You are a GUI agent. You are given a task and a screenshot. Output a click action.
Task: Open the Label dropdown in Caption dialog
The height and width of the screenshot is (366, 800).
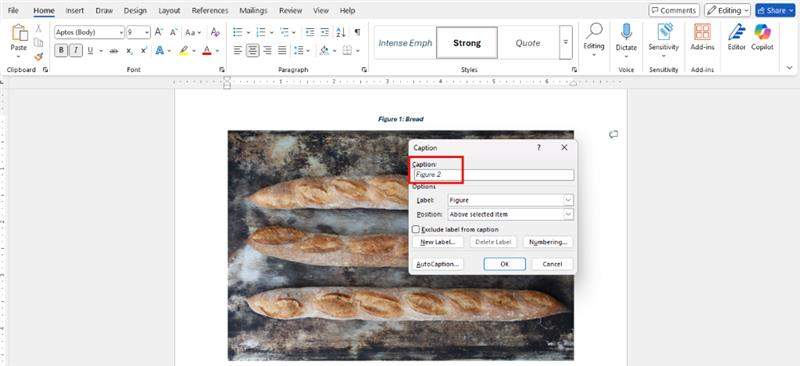click(x=568, y=200)
